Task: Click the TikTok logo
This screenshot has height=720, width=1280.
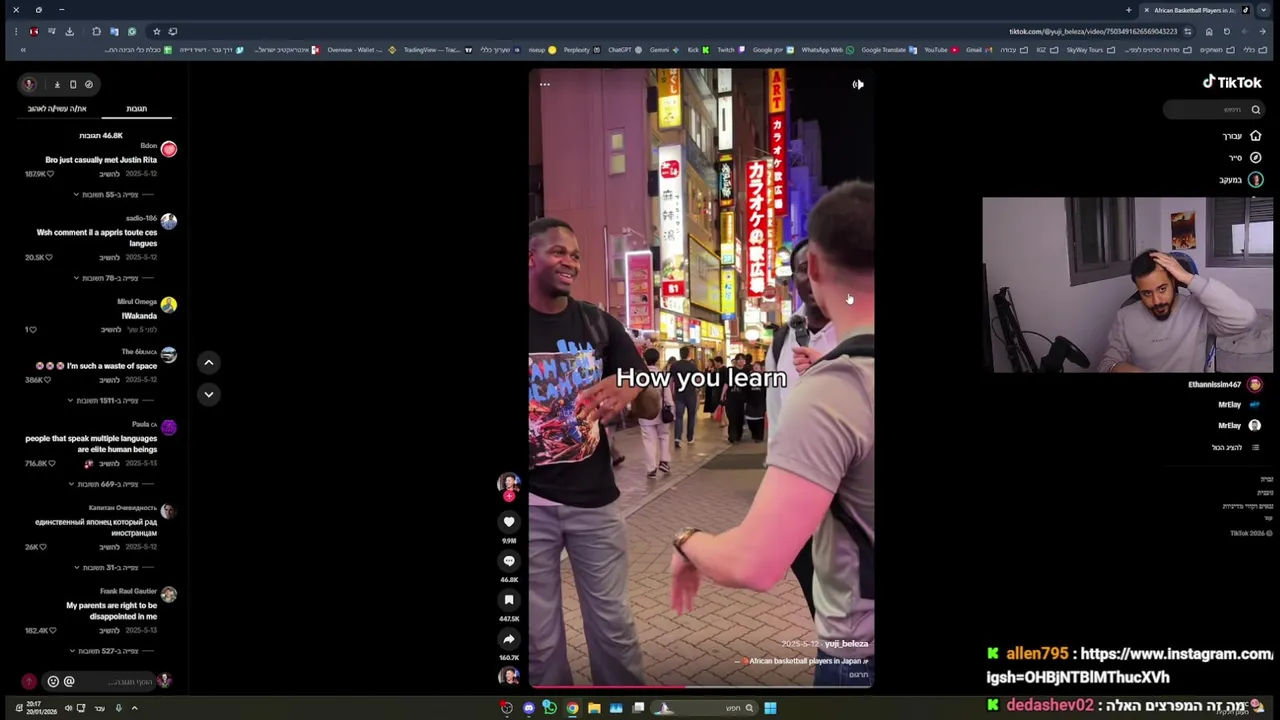Action: (1232, 83)
